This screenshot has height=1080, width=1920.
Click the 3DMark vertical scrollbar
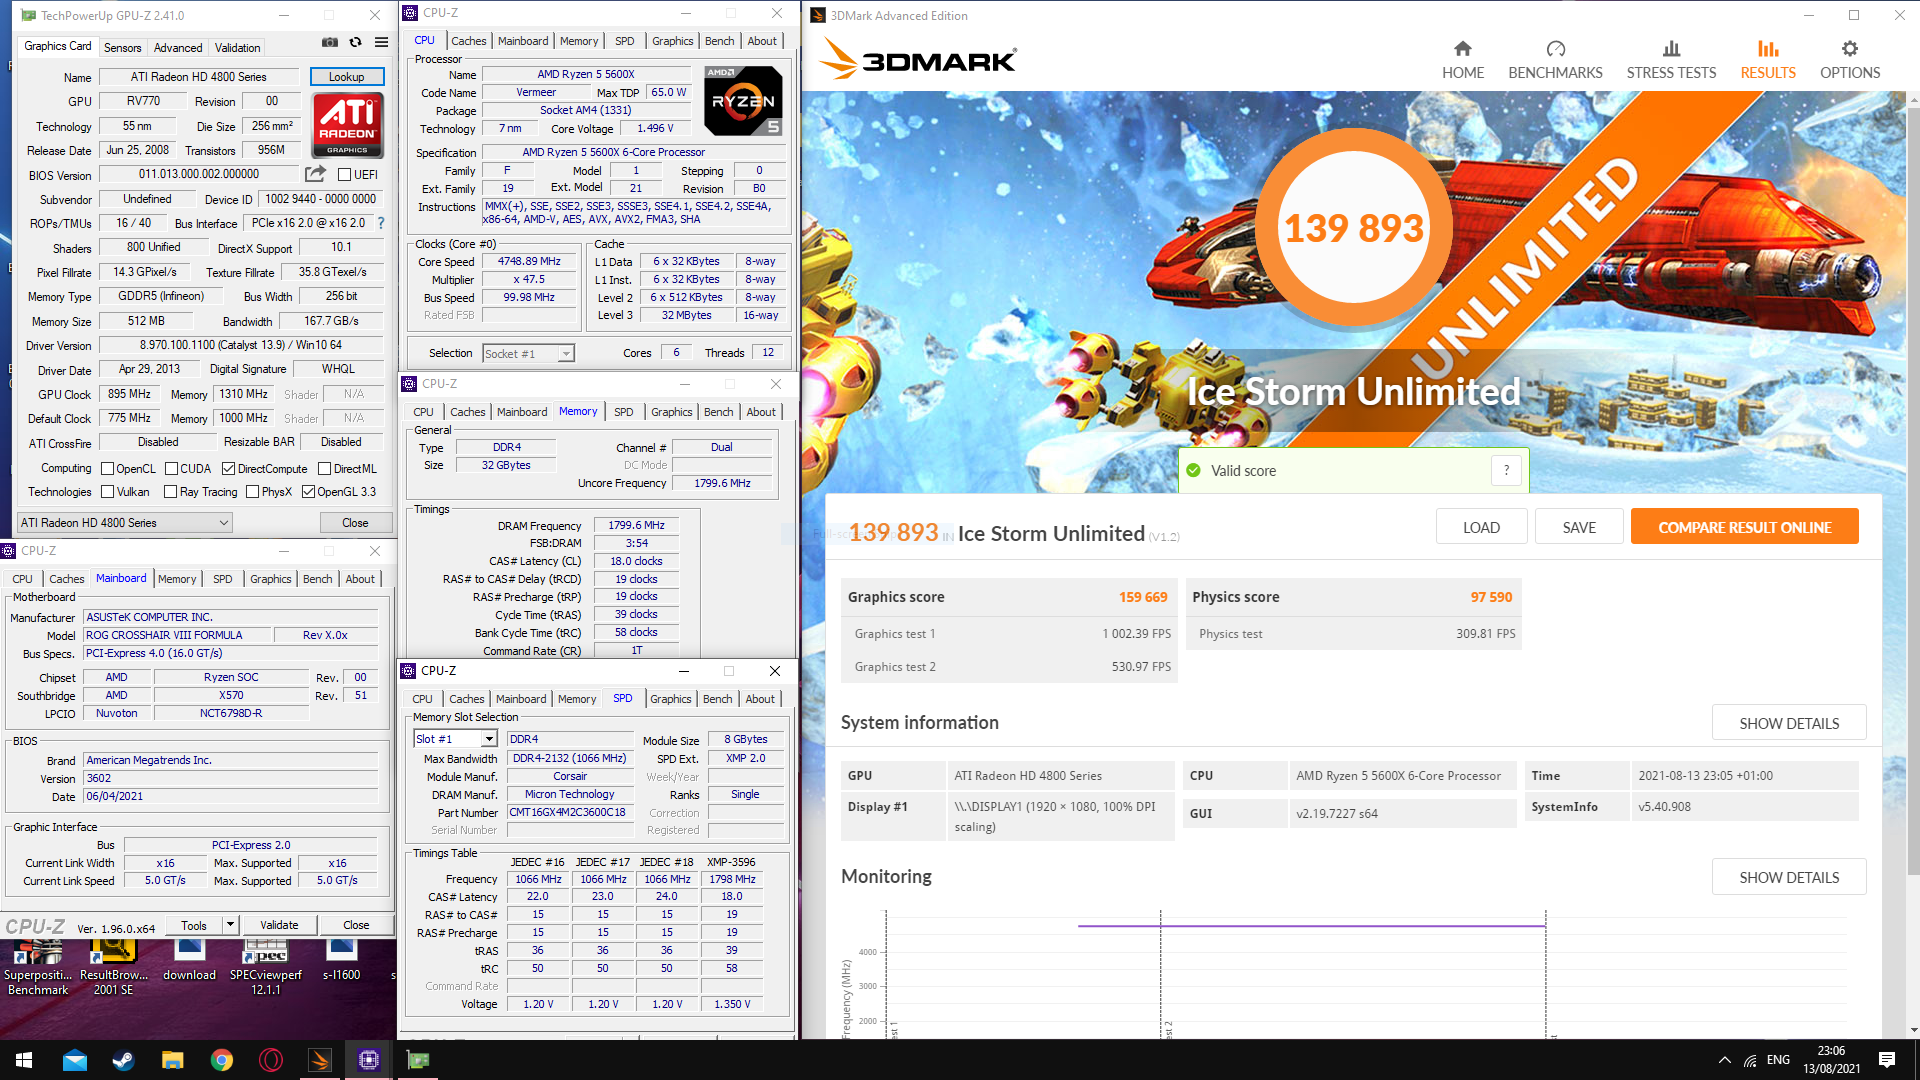(1913, 490)
